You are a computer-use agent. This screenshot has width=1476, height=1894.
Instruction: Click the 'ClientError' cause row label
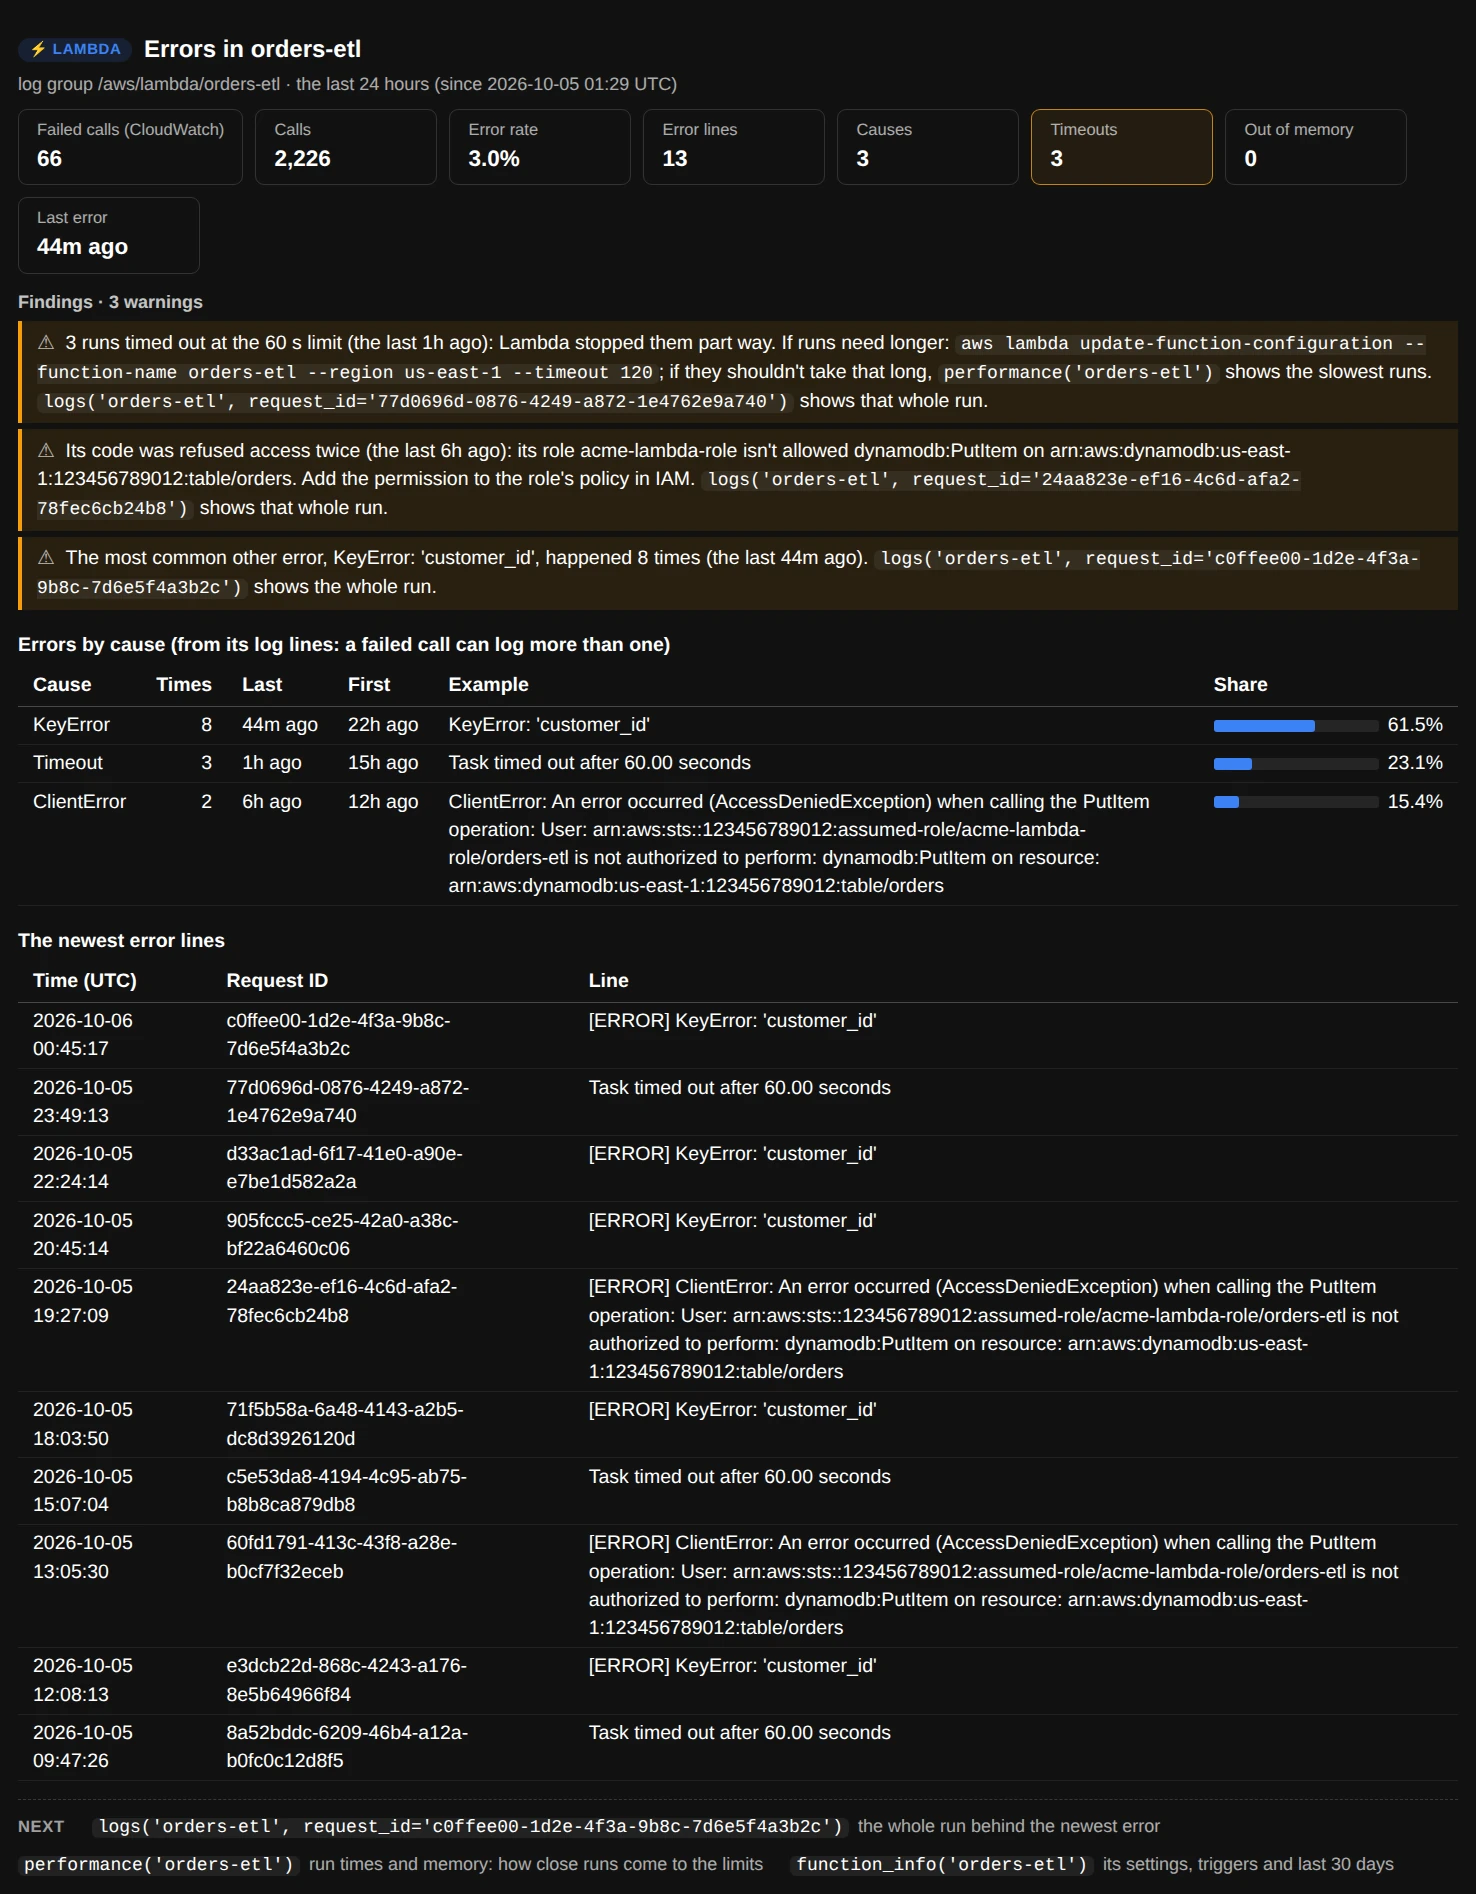79,802
